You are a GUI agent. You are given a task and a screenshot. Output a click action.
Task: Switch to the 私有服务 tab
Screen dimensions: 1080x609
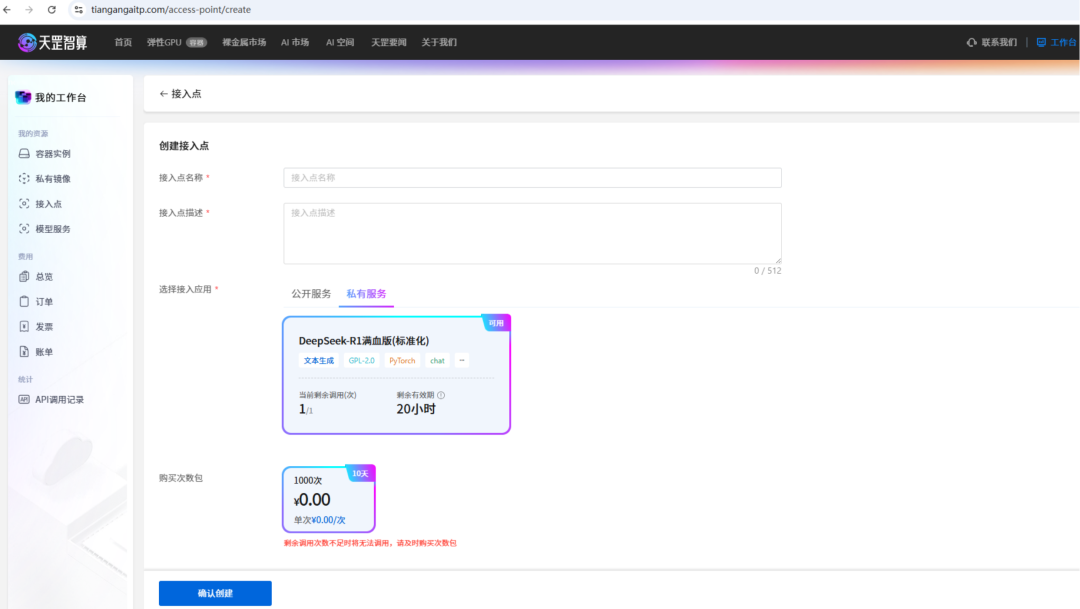366,293
